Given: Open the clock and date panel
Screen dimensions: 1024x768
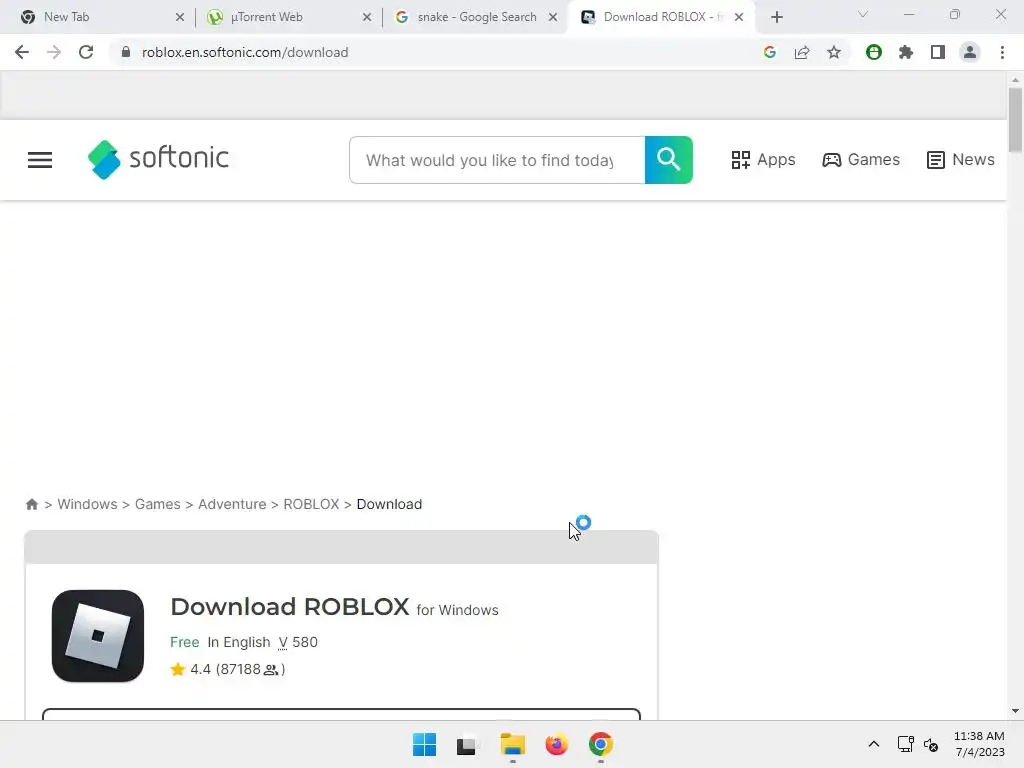Looking at the screenshot, I should tap(980, 744).
